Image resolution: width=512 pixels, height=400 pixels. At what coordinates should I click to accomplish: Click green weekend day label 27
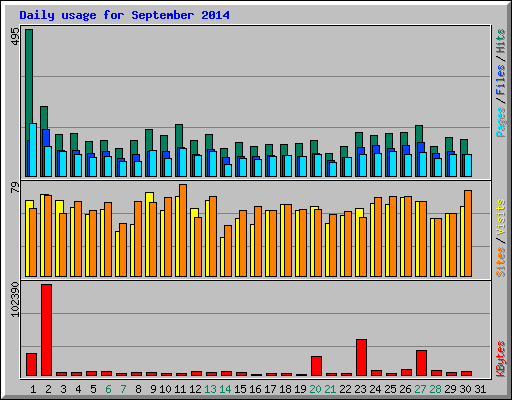[x=420, y=389]
